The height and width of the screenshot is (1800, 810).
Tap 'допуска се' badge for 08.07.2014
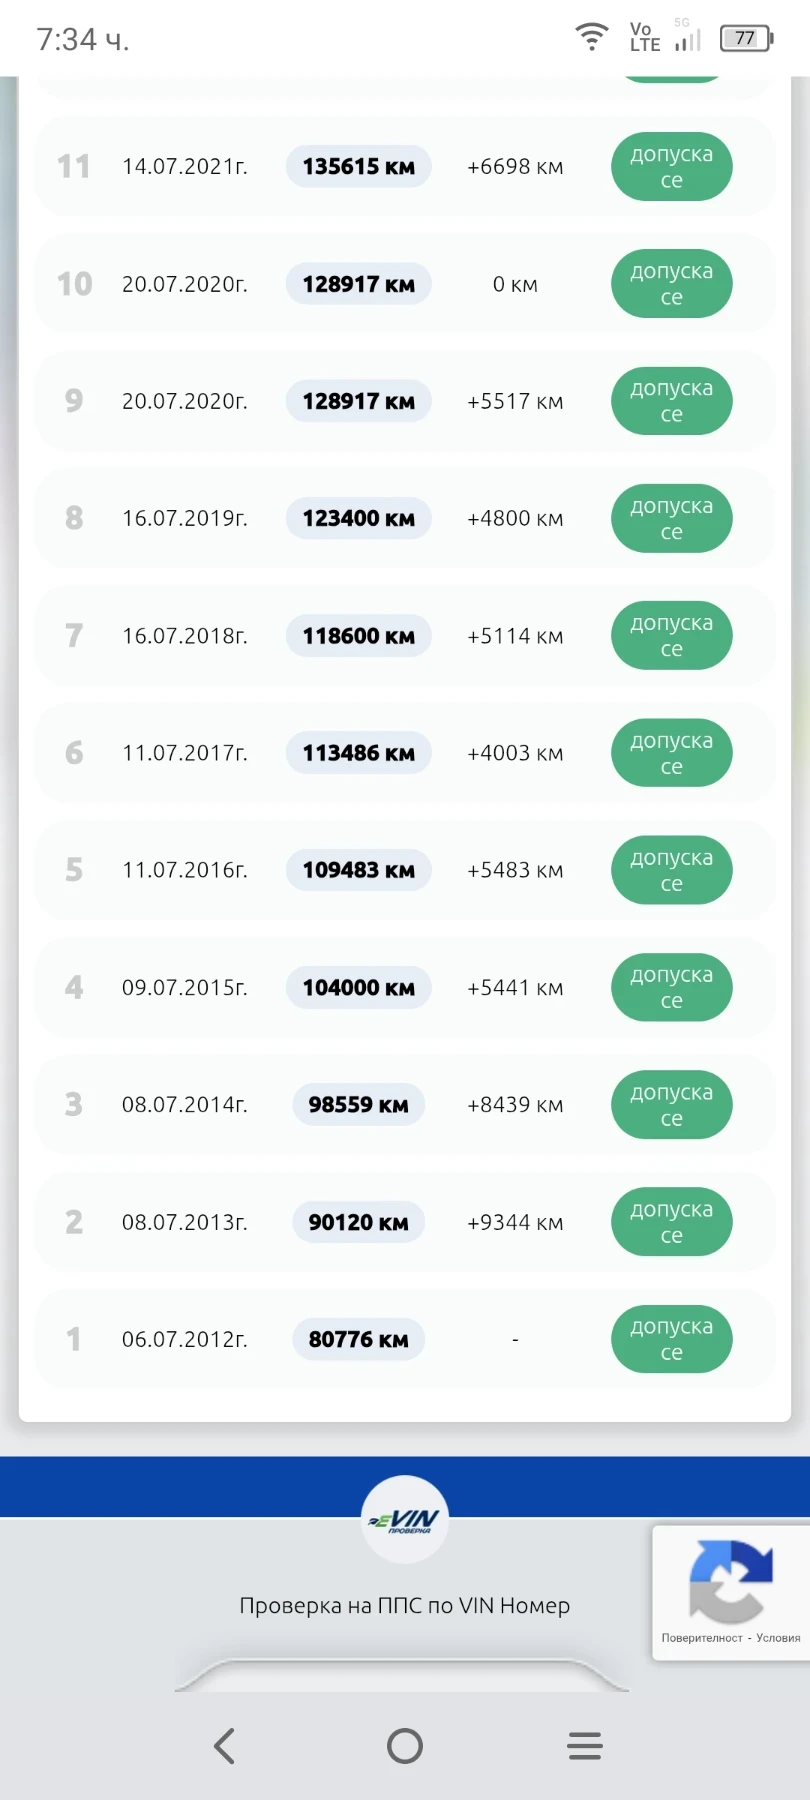[671, 1105]
